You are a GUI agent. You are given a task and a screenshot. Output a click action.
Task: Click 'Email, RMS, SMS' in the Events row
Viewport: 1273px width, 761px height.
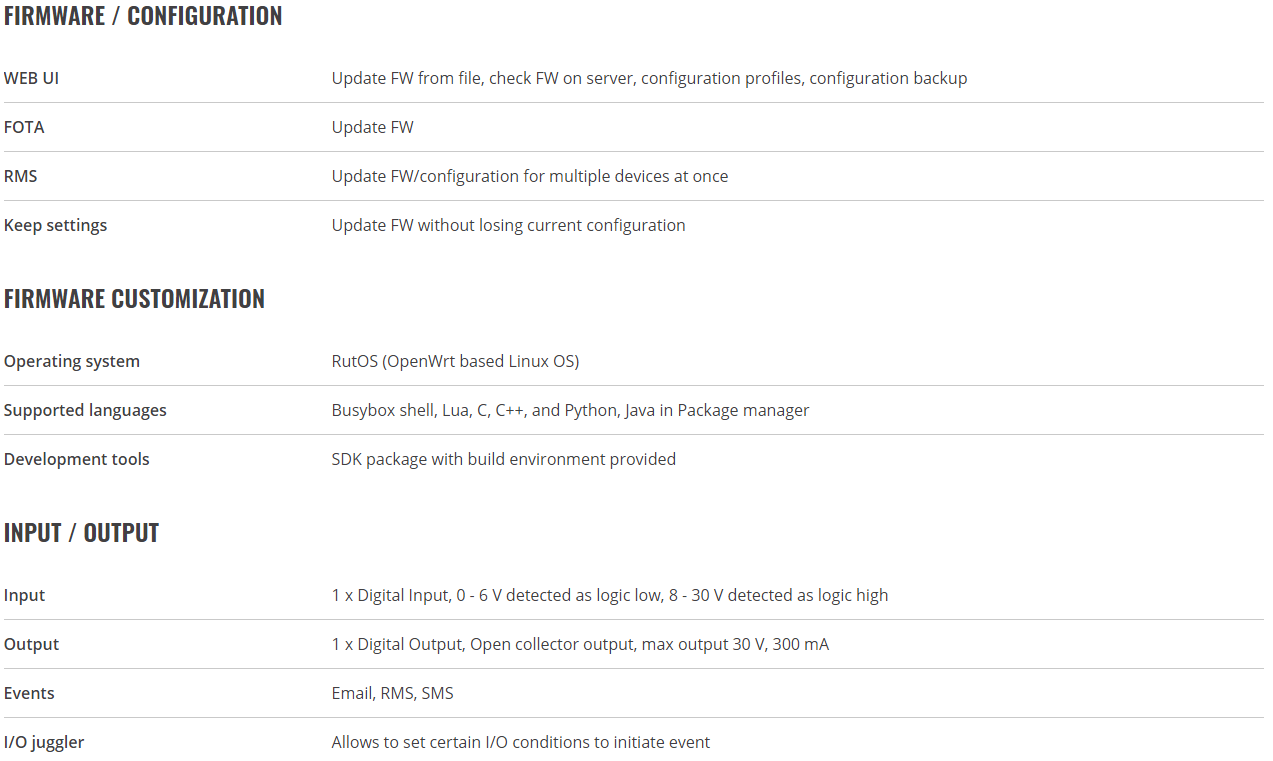pos(393,693)
